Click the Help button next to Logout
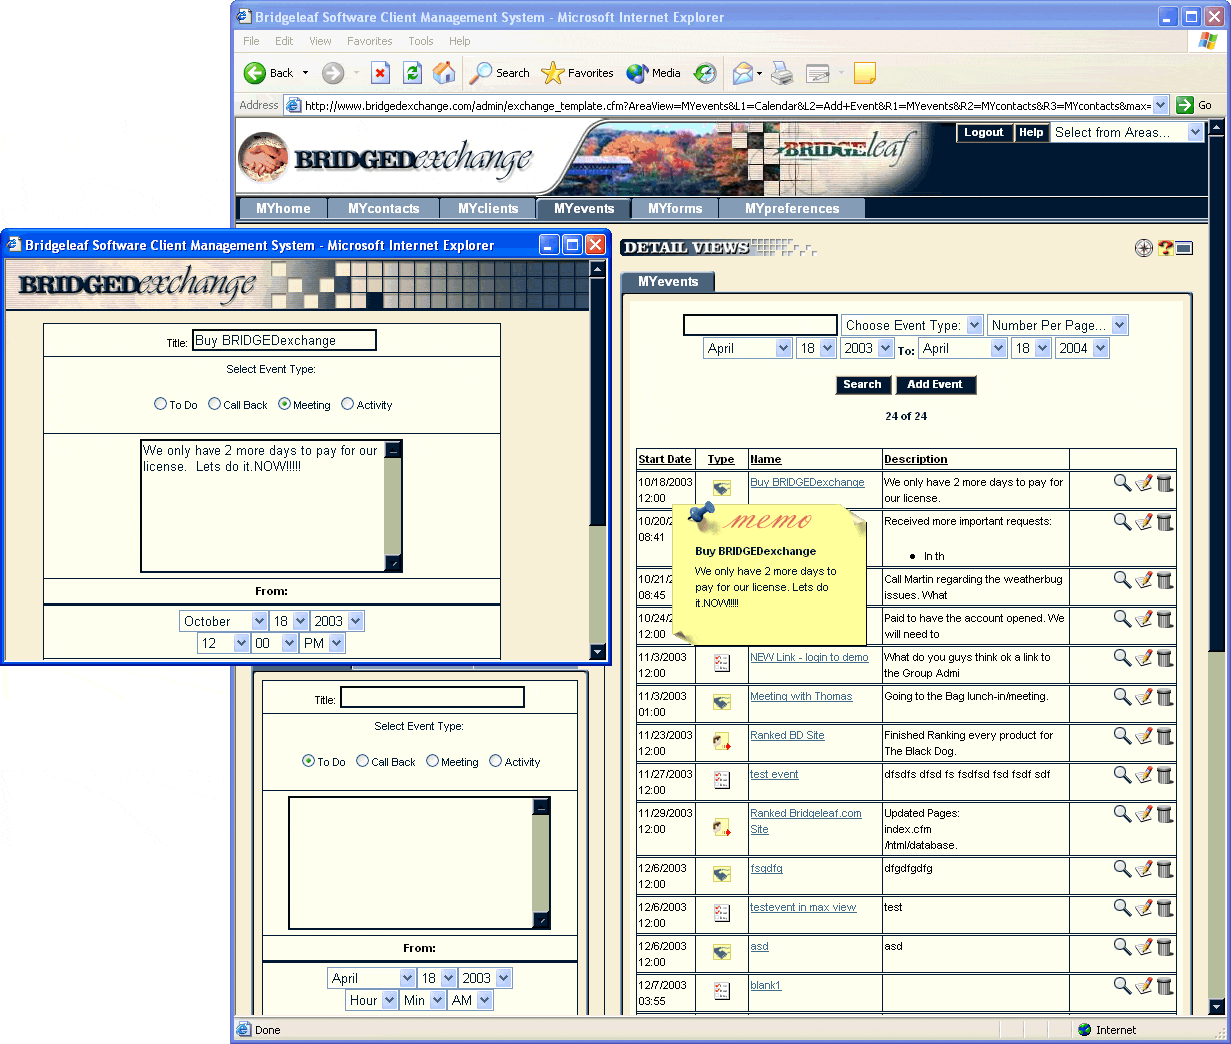1231x1044 pixels. click(x=1031, y=132)
